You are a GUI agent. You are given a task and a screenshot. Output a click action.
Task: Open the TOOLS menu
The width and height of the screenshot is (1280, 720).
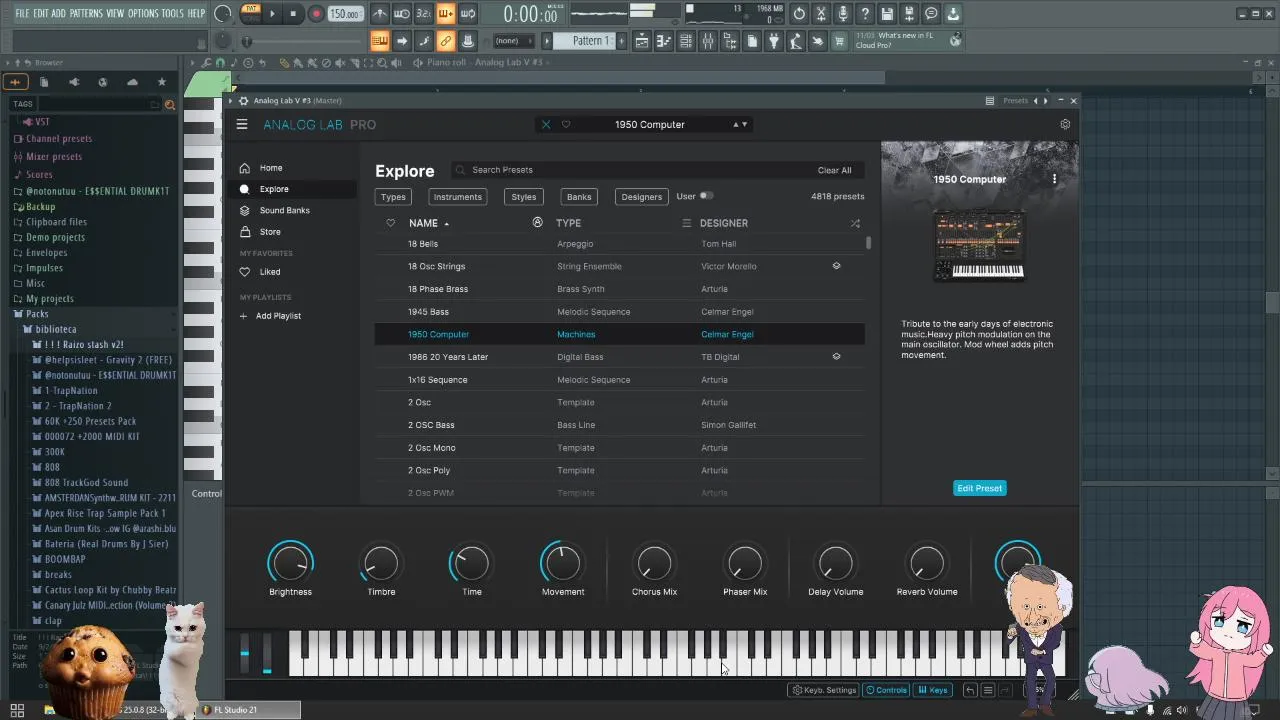[173, 14]
